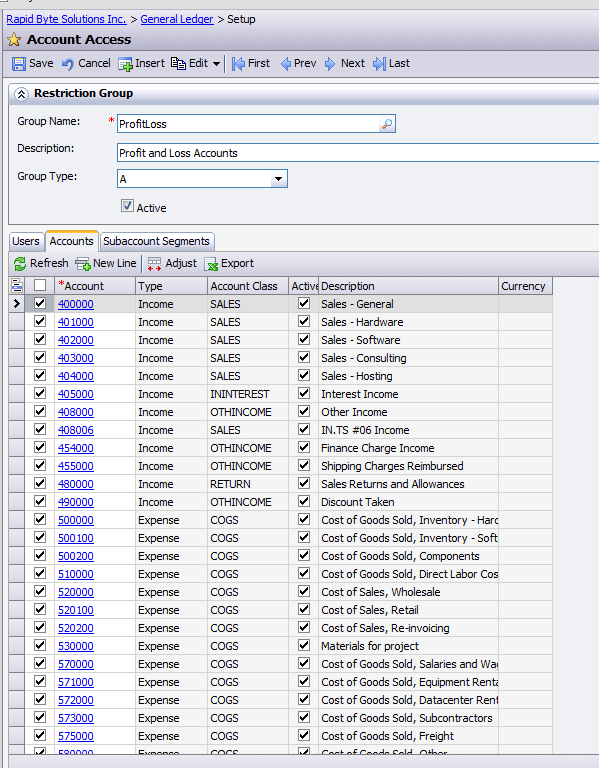Select 'Shipping Charges Reimbursed' cell

coord(408,466)
